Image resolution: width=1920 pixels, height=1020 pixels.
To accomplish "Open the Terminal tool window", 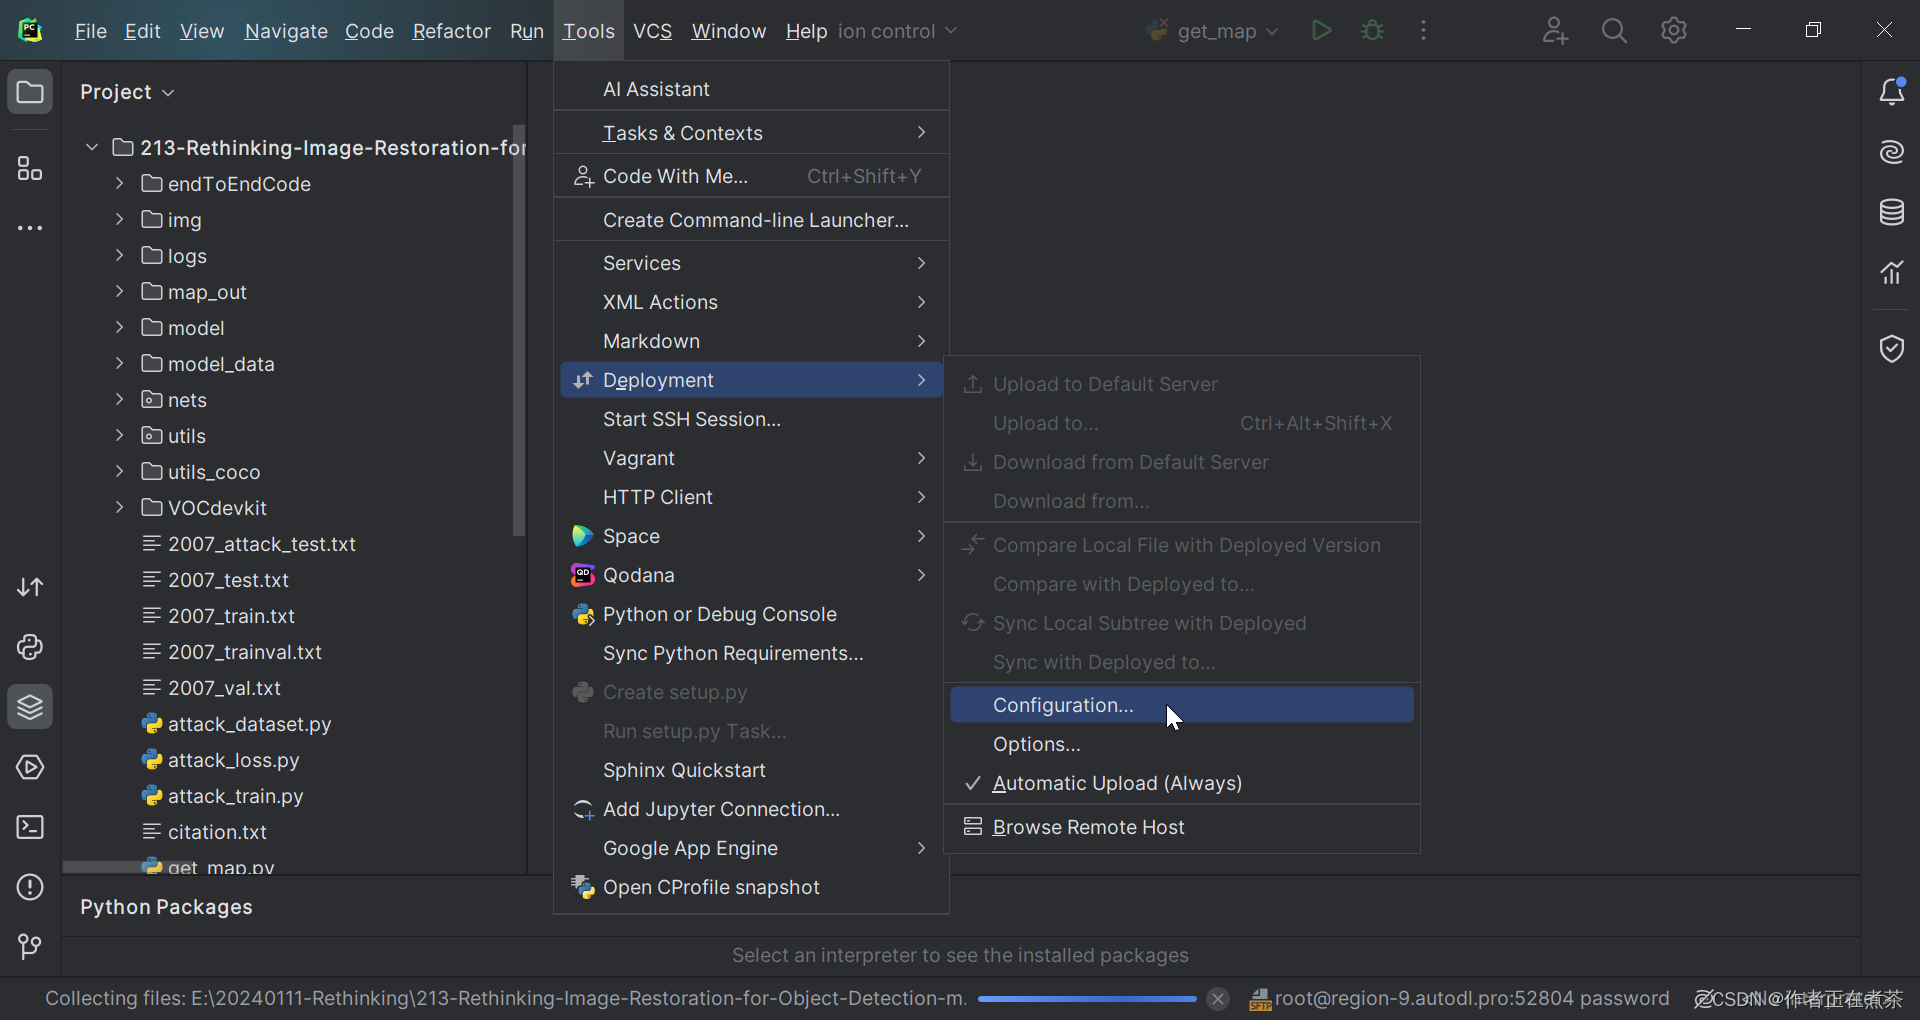I will (29, 827).
